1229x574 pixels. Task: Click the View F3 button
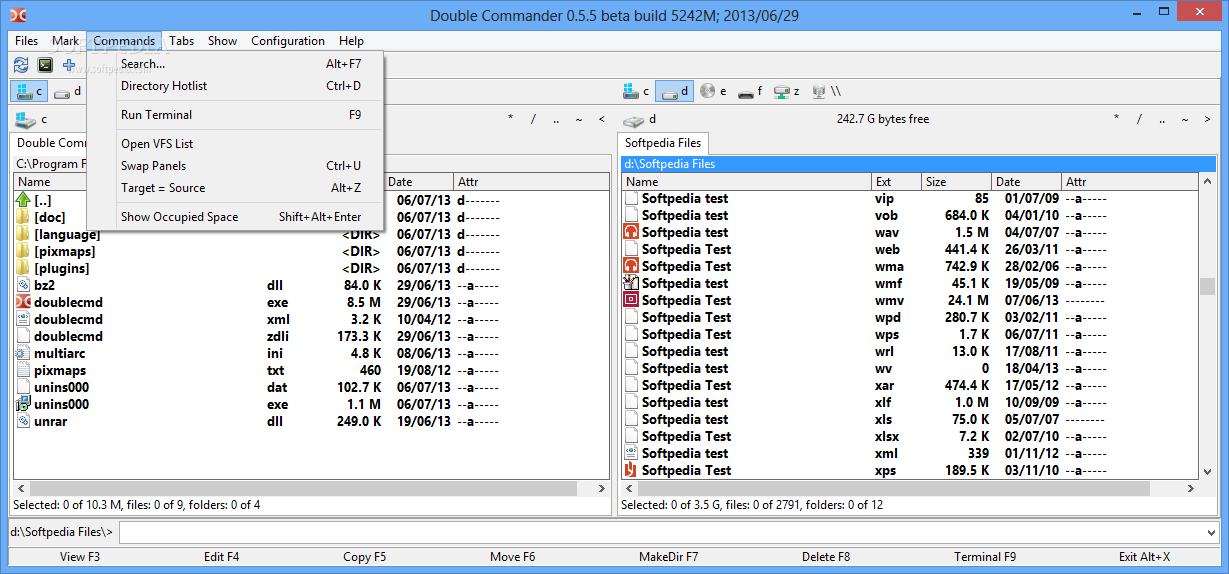pos(80,557)
